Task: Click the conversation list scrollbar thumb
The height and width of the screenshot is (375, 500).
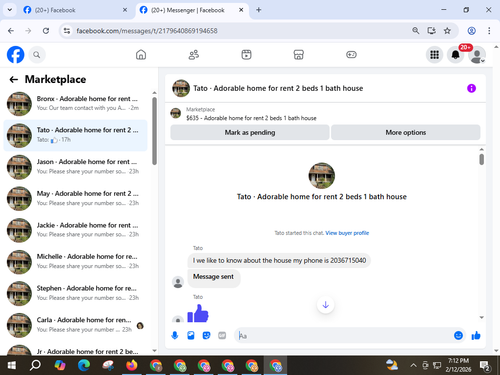Action: click(154, 131)
